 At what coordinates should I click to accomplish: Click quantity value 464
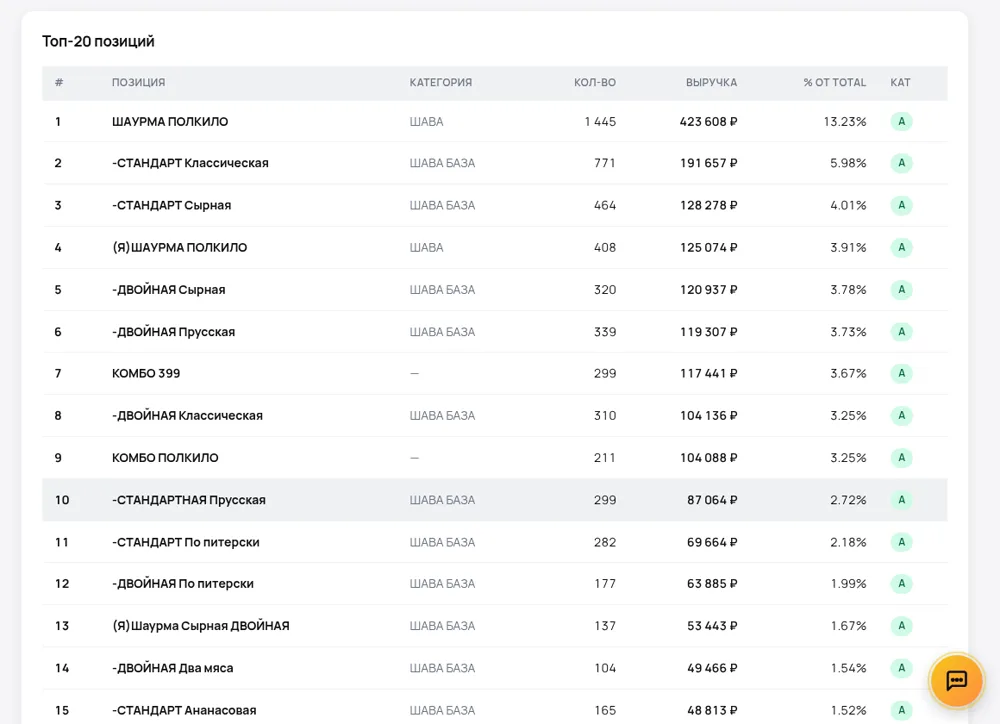pyautogui.click(x=605, y=205)
